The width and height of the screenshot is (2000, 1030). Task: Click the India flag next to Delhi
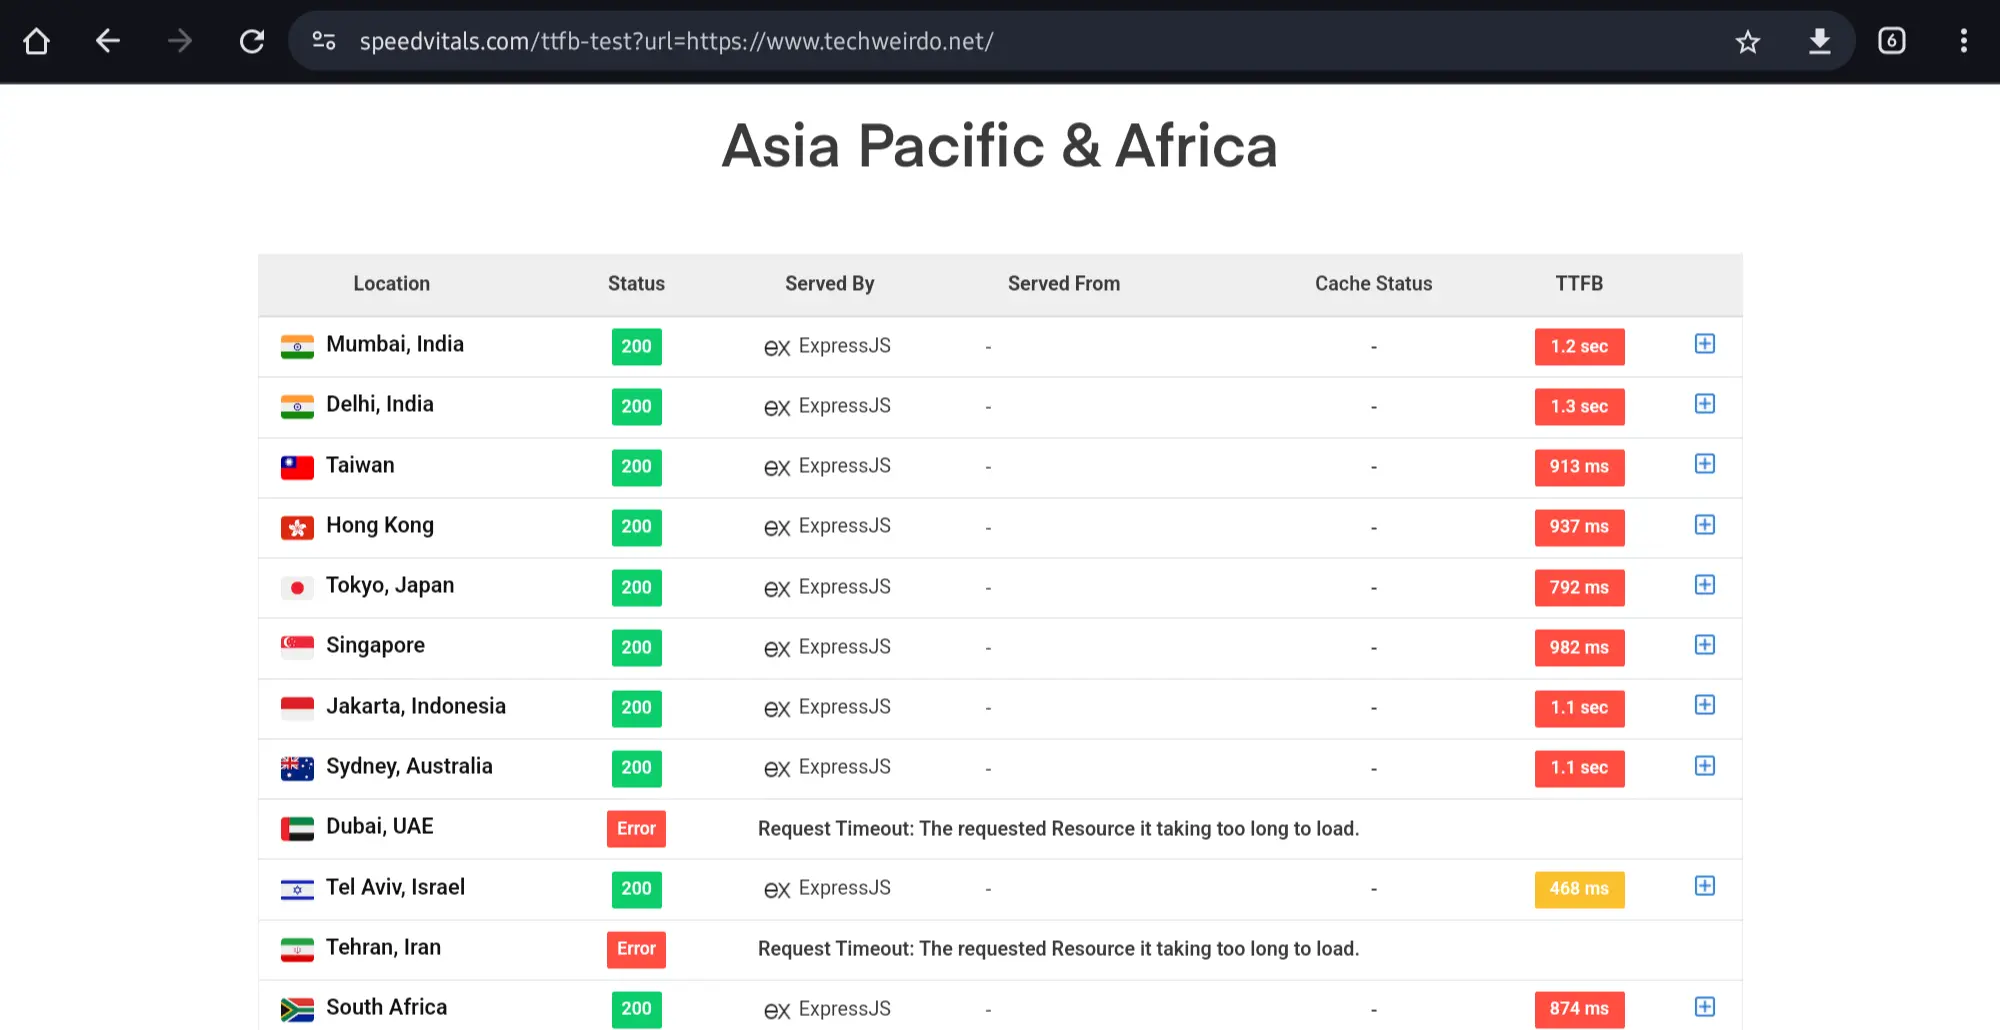pos(297,407)
